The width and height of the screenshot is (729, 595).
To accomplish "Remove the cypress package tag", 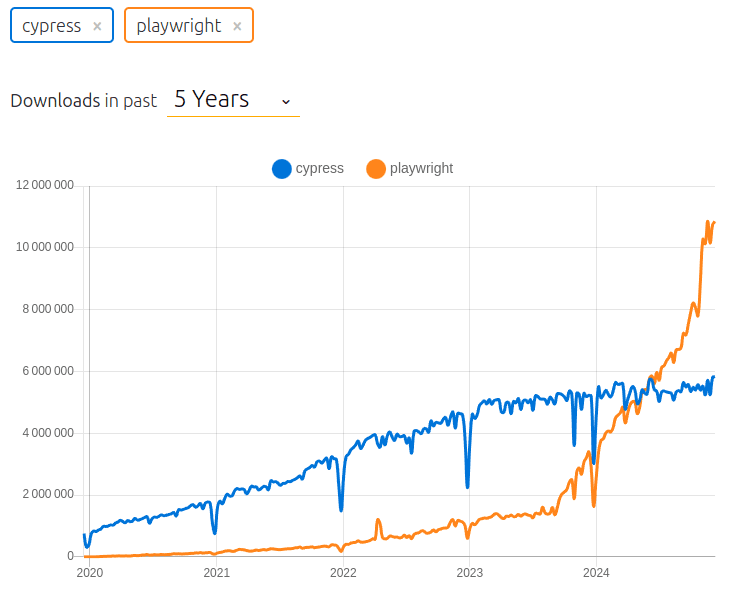I will coord(97,26).
